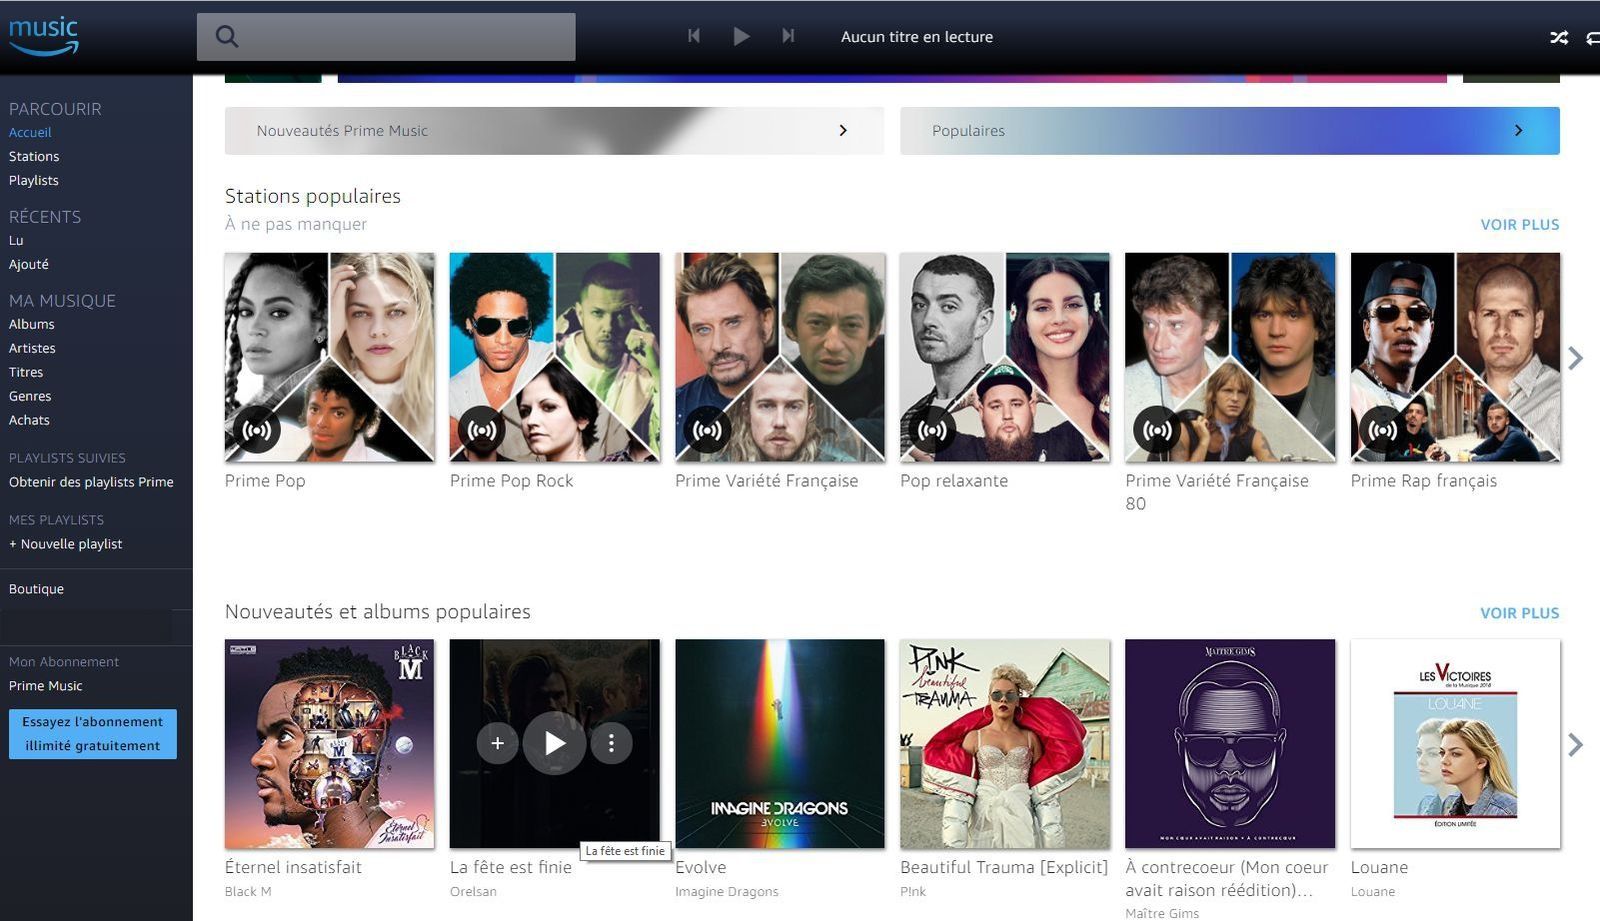Image resolution: width=1600 pixels, height=921 pixels.
Task: Play the Prime Pop Rock station broadcast icon
Action: click(x=481, y=430)
